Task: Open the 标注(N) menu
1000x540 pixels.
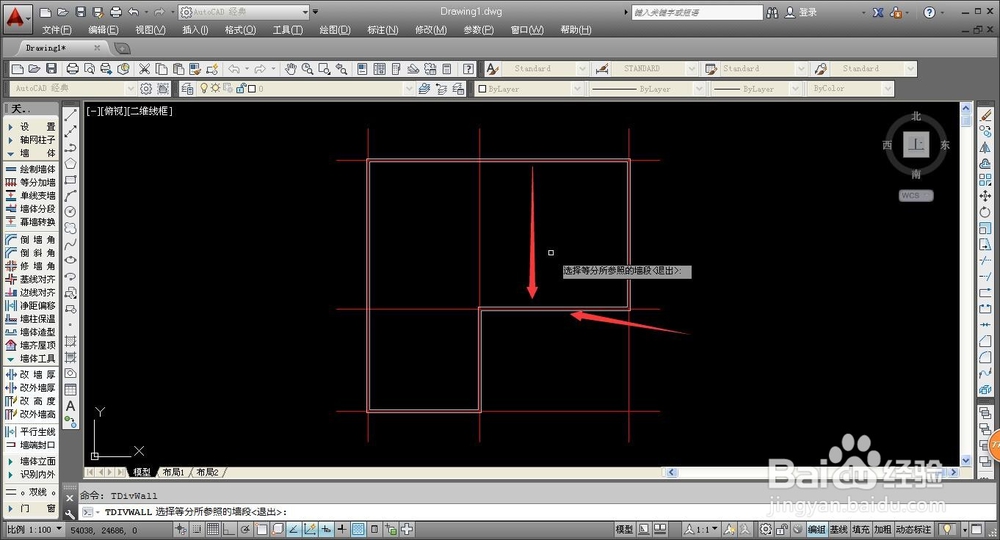Action: 383,30
